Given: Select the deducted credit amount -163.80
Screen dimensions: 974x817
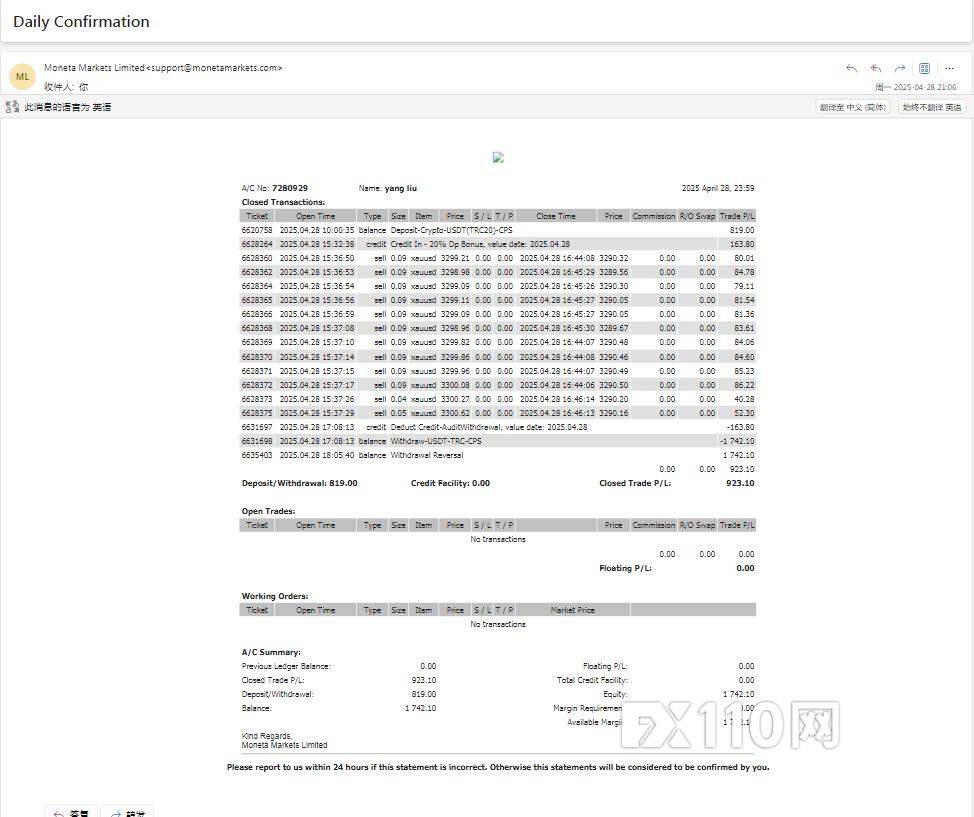Looking at the screenshot, I should pyautogui.click(x=740, y=427).
